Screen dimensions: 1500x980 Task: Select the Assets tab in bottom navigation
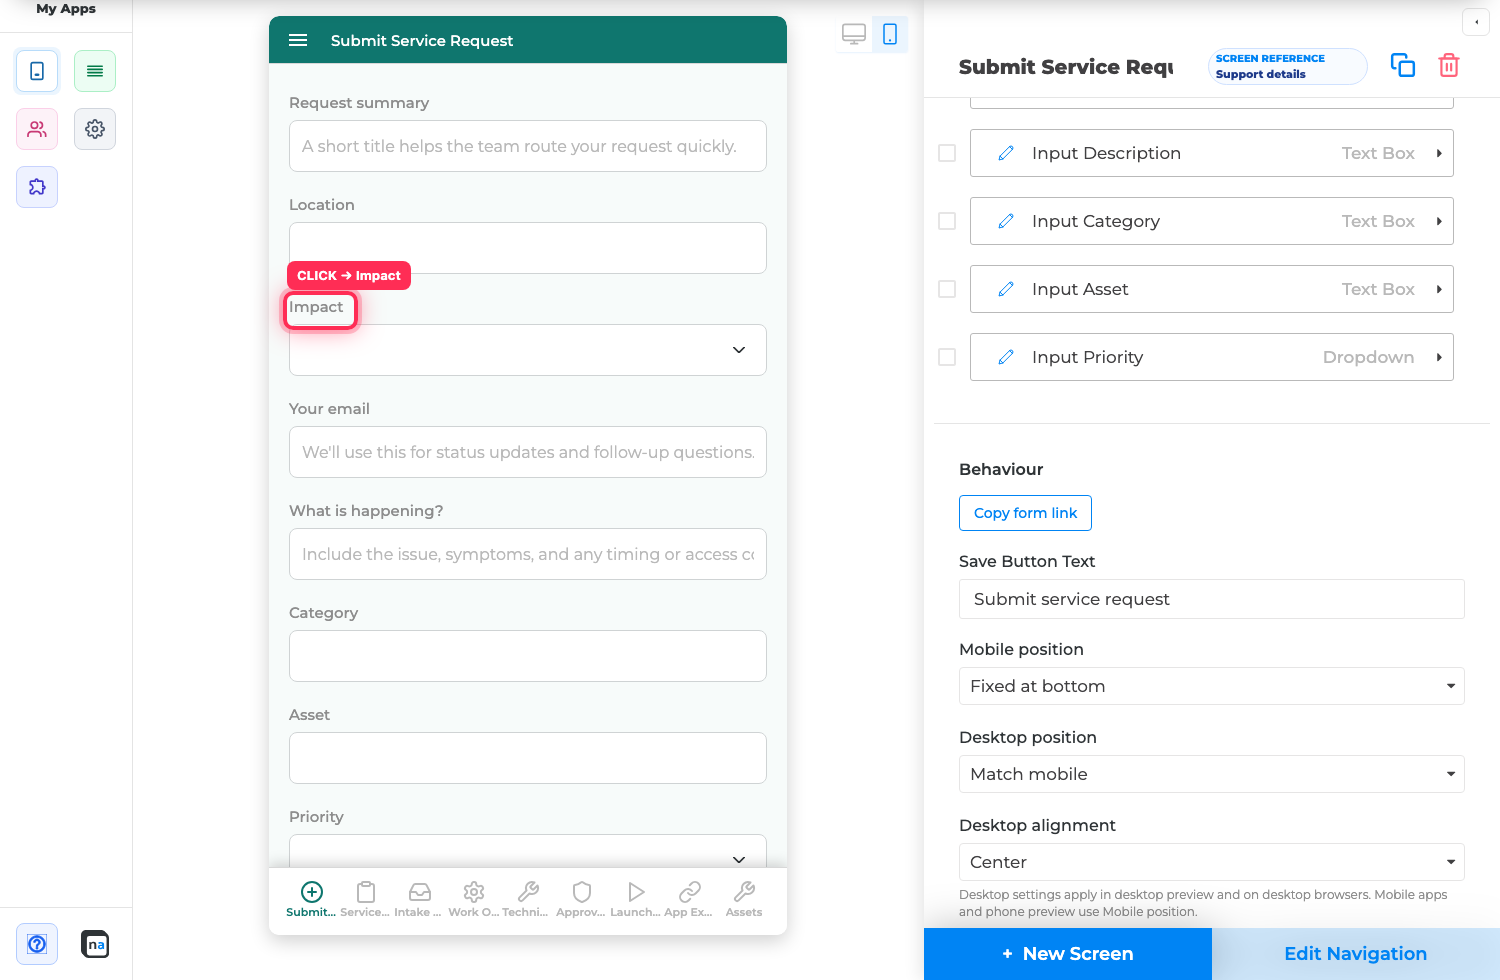744,899
